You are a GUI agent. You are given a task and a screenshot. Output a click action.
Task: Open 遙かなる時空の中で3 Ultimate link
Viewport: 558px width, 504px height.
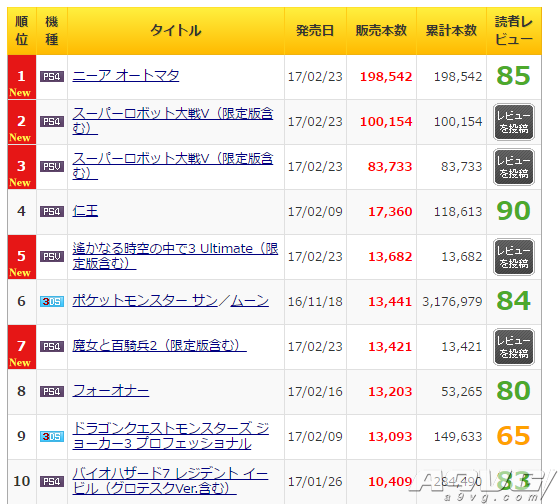(175, 256)
